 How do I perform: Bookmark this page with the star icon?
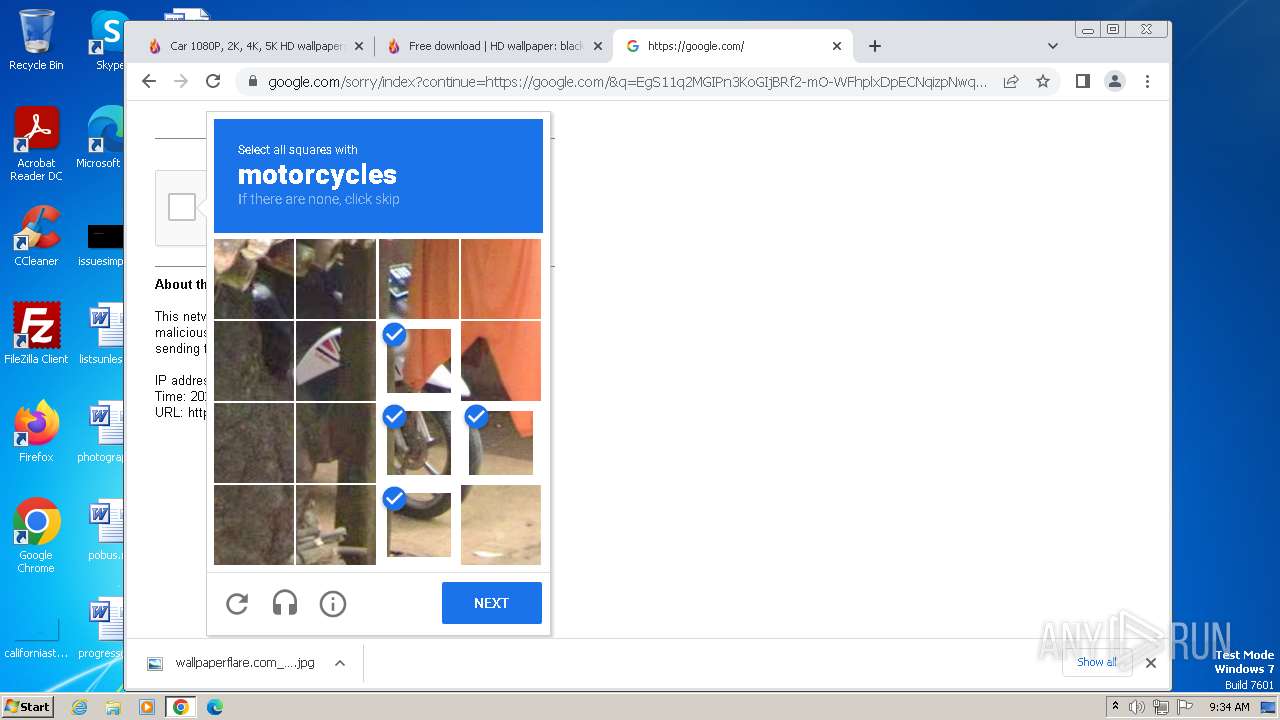click(x=1043, y=82)
